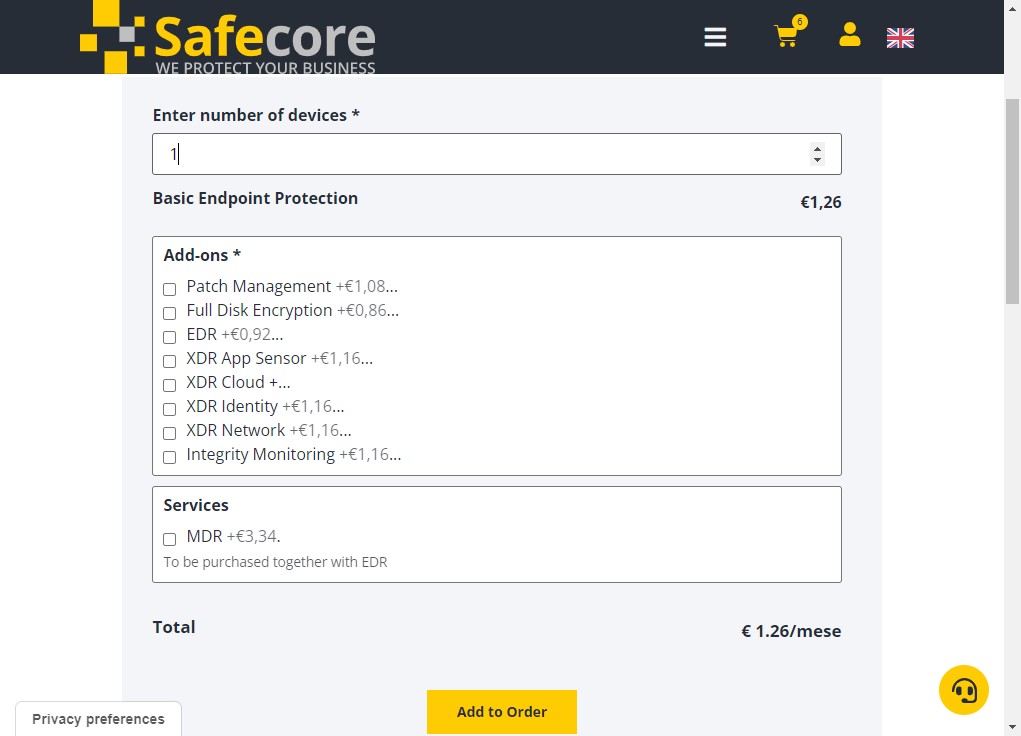Click the scrollbar down arrow
The image size is (1021, 736).
1012,727
